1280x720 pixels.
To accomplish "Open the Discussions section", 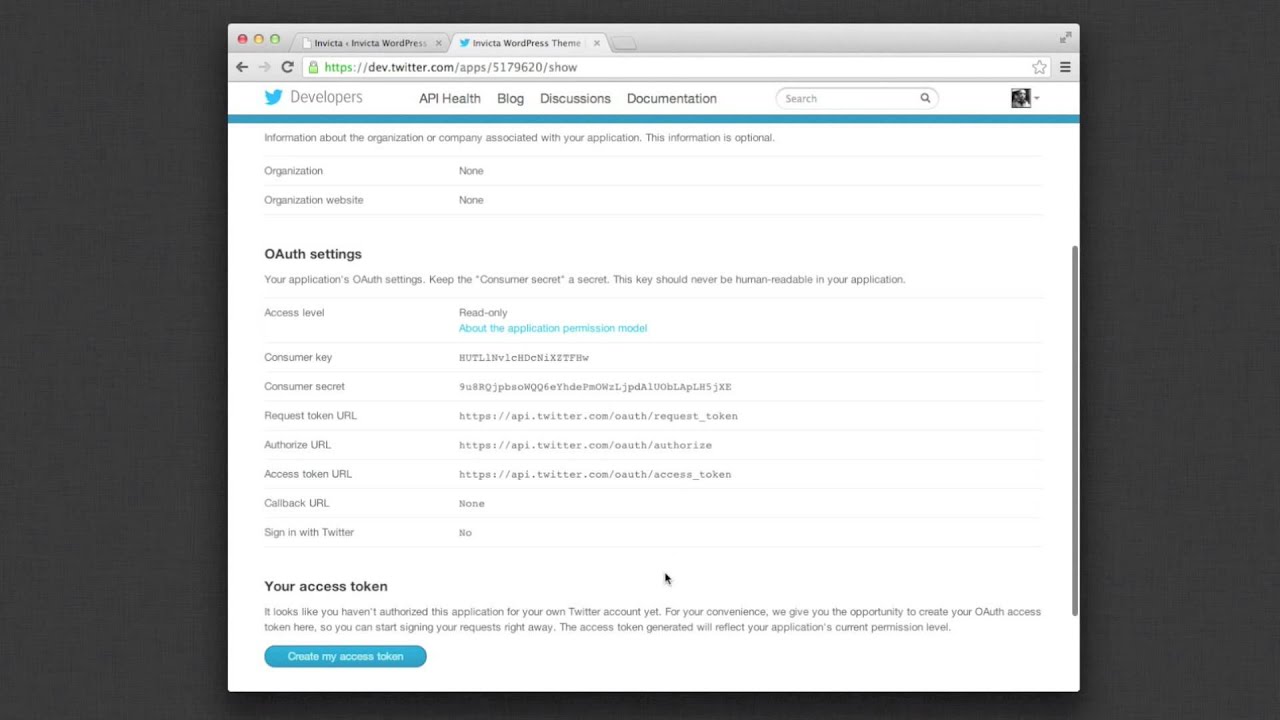I will click(x=575, y=98).
